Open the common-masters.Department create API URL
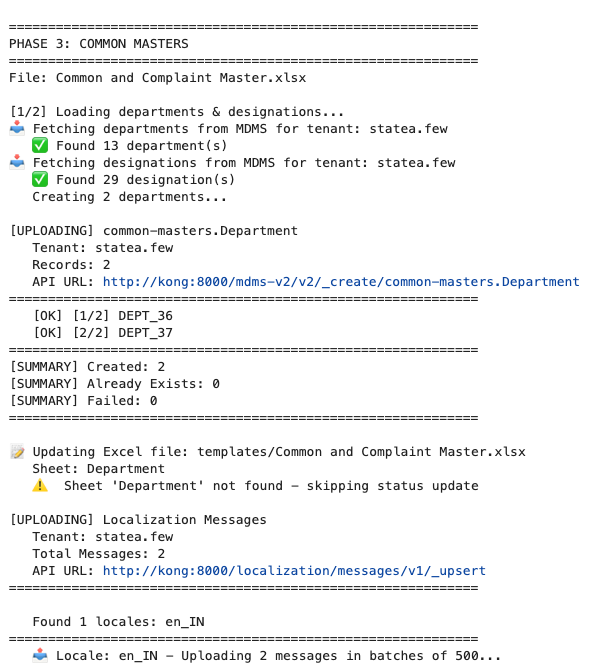Image resolution: width=607 pixels, height=668 pixels. coord(341,282)
